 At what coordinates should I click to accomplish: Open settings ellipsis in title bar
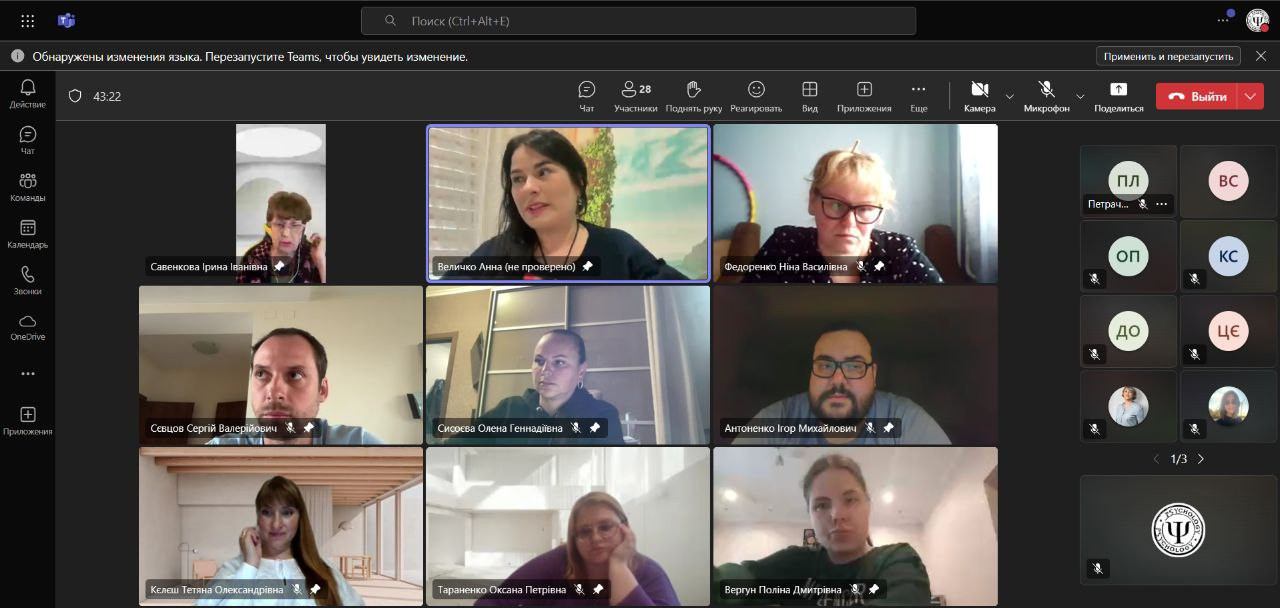(x=1223, y=20)
